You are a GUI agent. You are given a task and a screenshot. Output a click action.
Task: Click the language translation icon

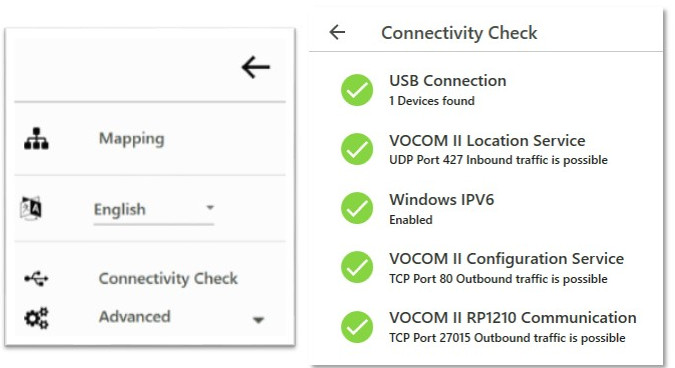[31, 208]
